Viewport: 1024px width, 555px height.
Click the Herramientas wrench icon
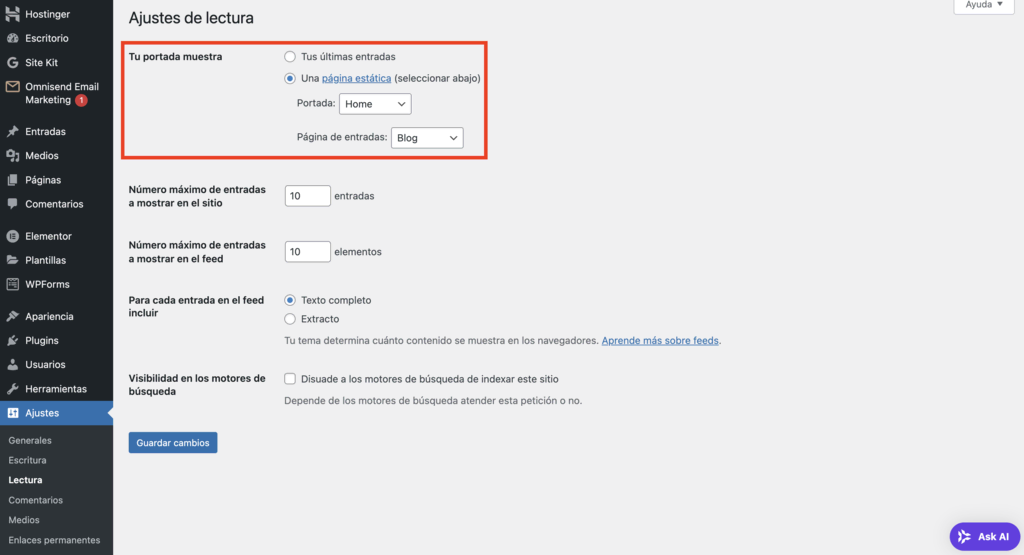point(12,388)
